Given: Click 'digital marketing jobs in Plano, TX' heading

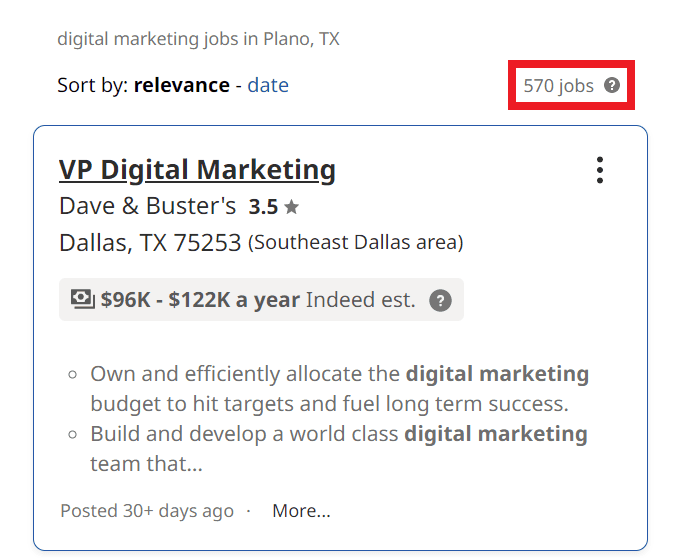Looking at the screenshot, I should (x=199, y=39).
